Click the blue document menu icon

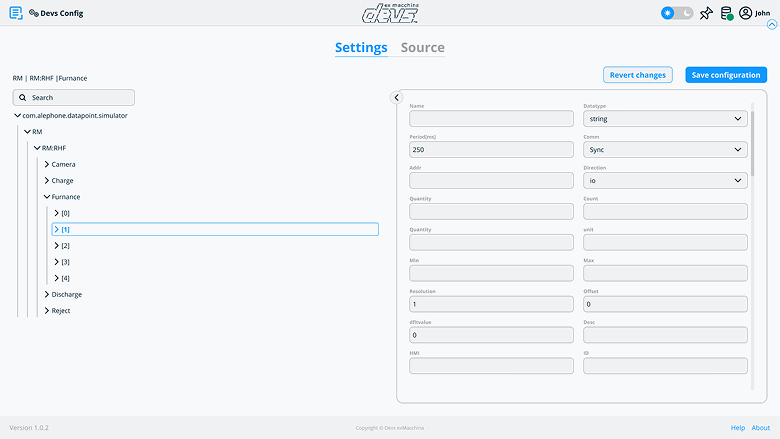(x=15, y=13)
